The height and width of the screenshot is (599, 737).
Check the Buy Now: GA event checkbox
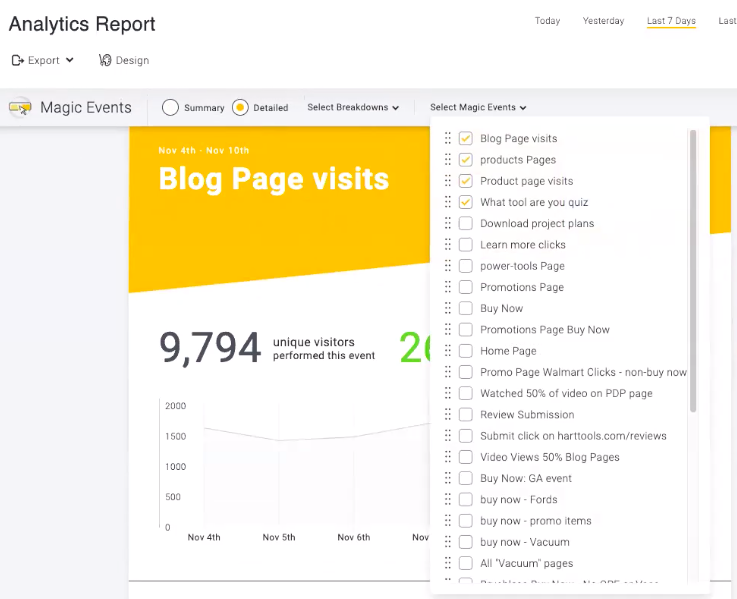tap(465, 478)
